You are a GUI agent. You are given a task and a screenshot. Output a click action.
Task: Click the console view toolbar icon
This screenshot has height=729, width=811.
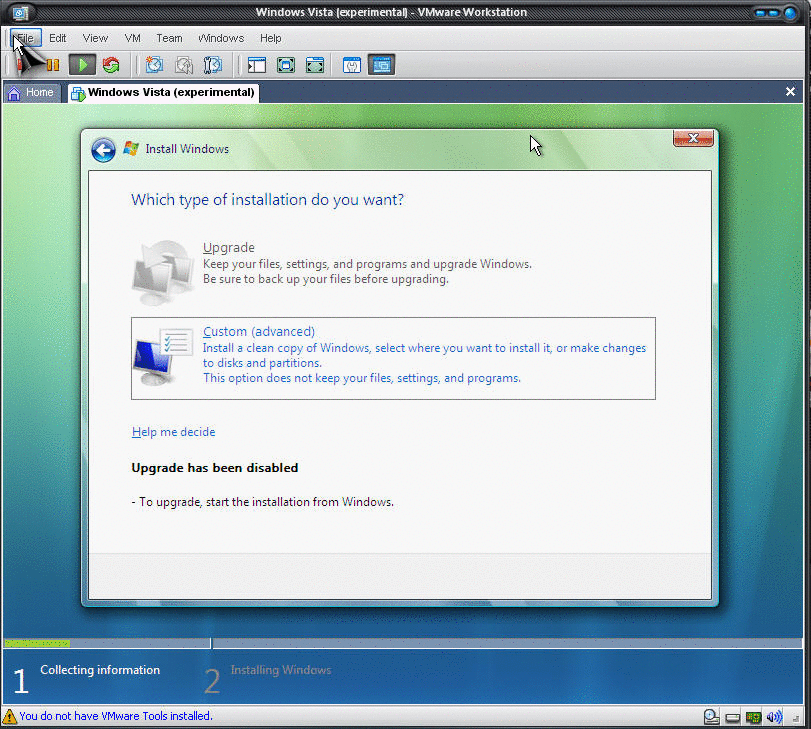[381, 65]
